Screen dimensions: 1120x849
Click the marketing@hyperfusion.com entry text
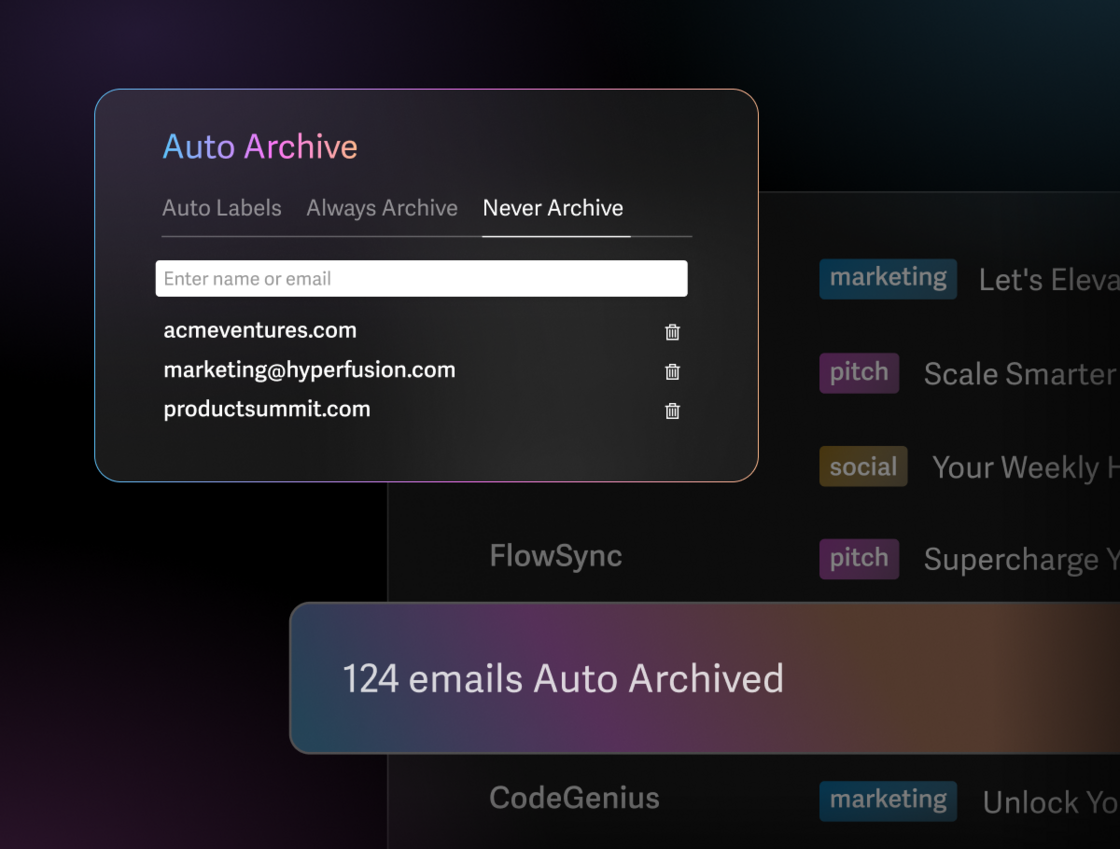[x=310, y=369]
